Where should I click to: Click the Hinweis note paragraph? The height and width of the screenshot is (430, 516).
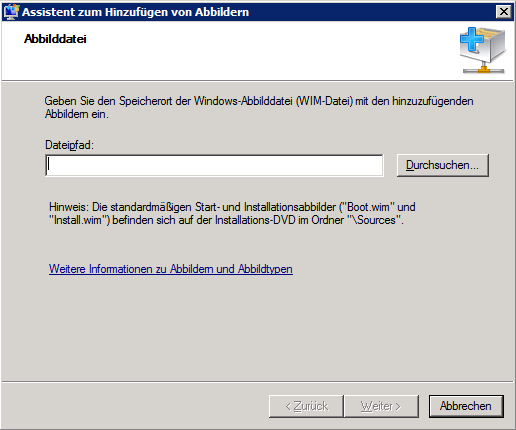(x=232, y=213)
